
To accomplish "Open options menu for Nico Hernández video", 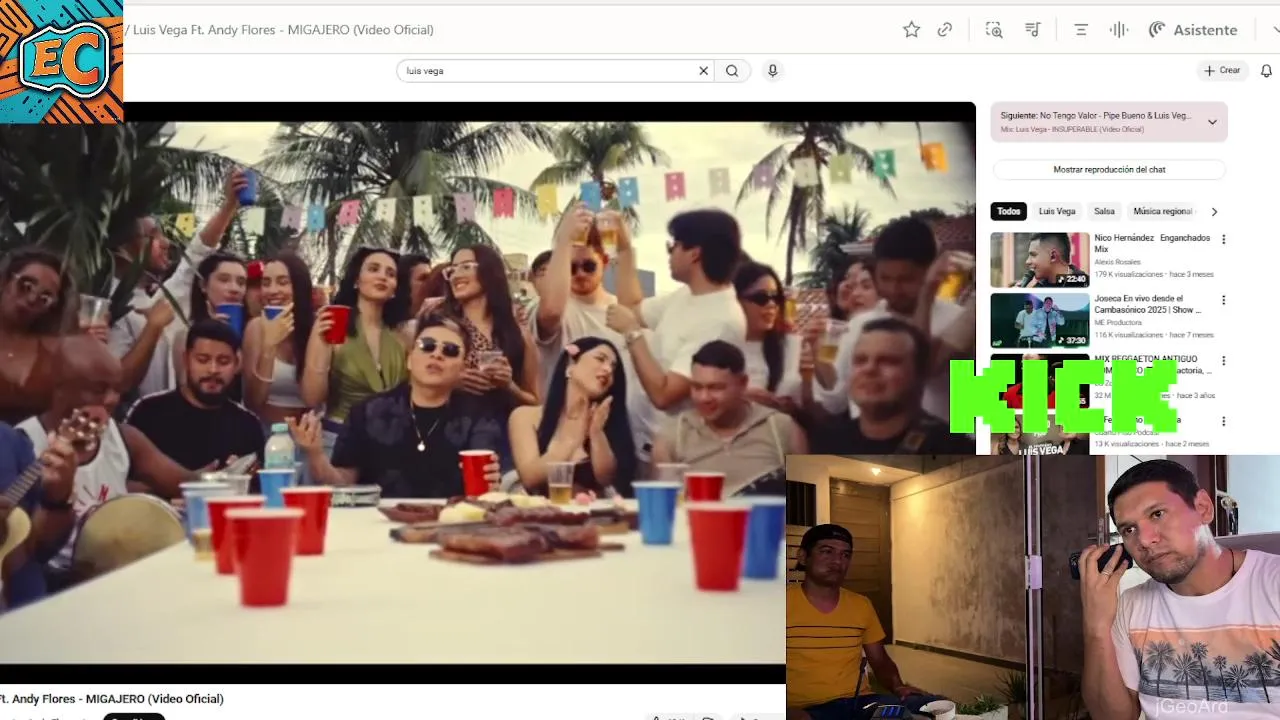I will pos(1223,240).
